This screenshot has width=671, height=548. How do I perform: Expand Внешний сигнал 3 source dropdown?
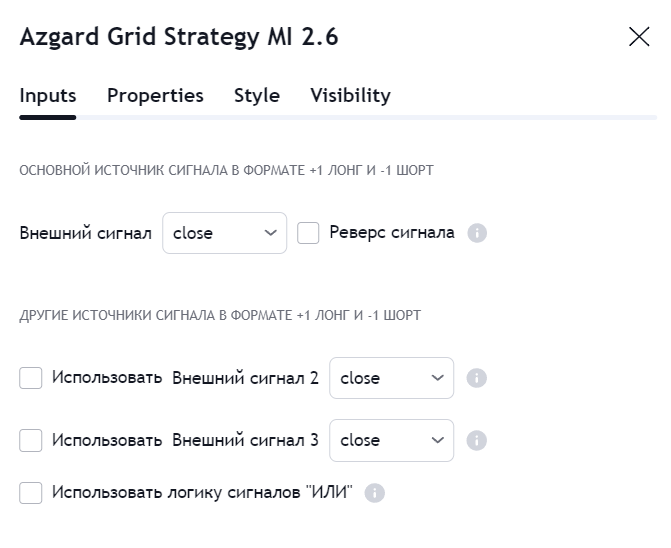point(391,440)
